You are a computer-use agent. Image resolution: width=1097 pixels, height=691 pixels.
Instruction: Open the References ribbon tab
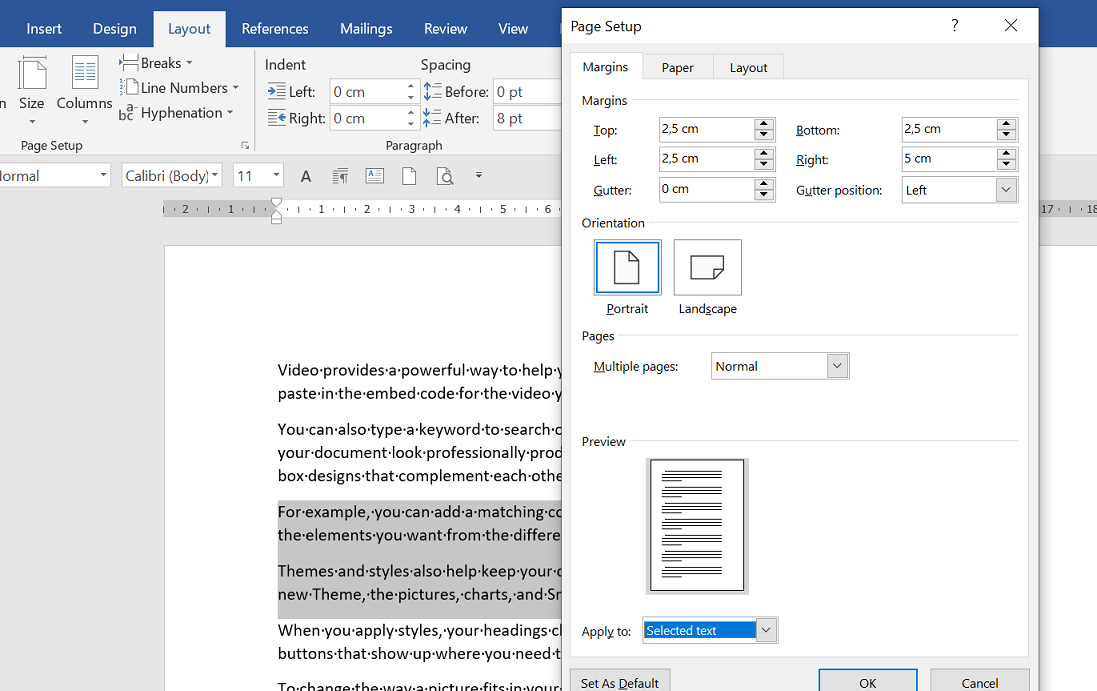pos(275,29)
